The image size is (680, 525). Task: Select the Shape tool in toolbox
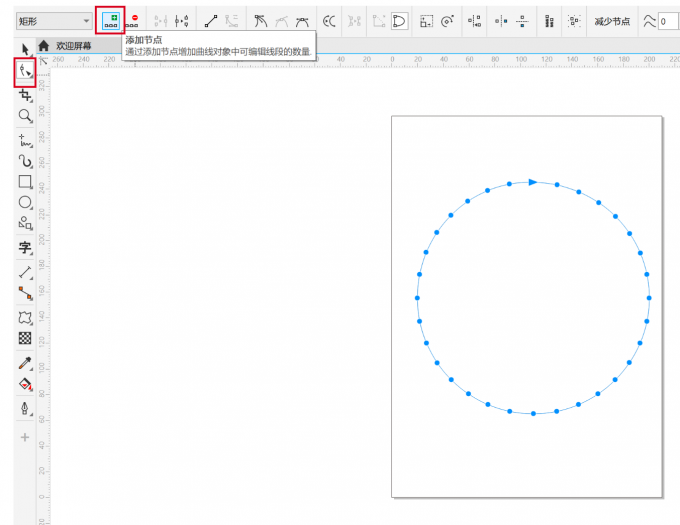[x=25, y=70]
